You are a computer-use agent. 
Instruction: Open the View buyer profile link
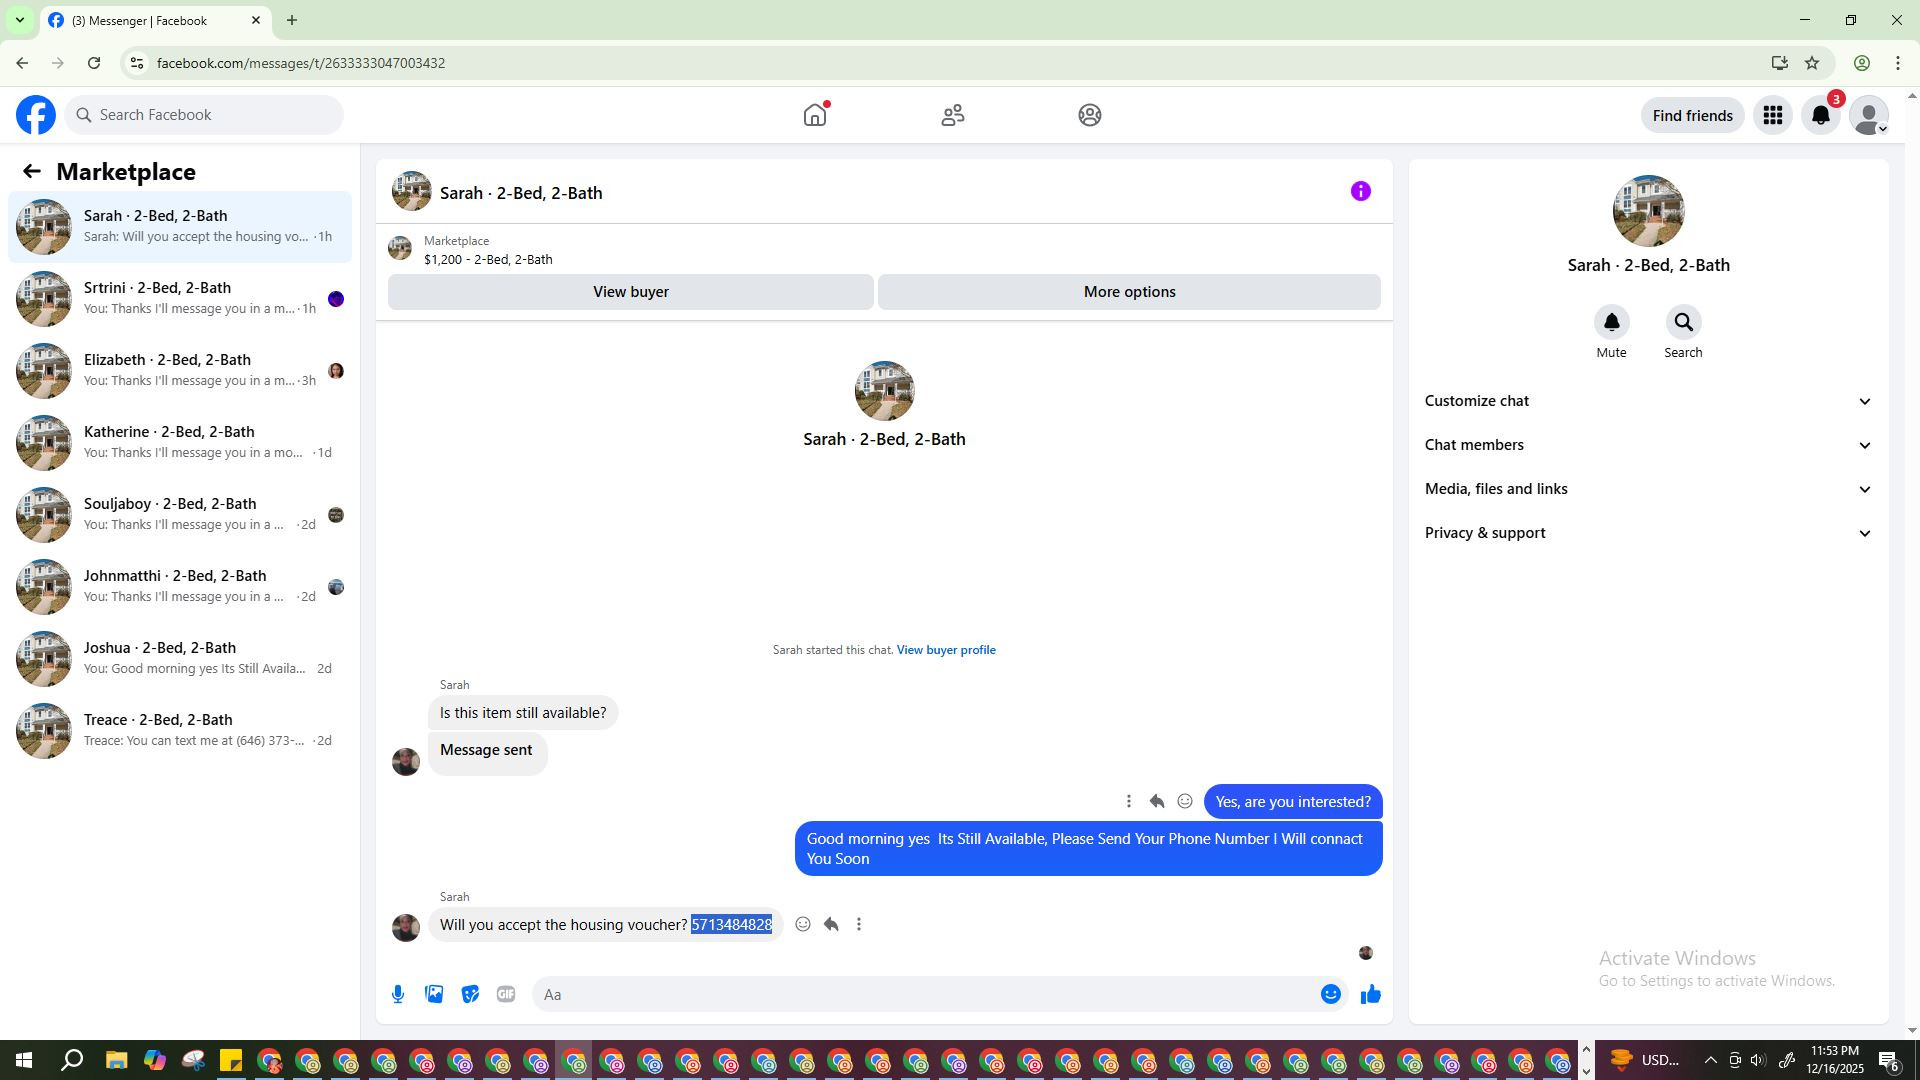pyautogui.click(x=946, y=650)
